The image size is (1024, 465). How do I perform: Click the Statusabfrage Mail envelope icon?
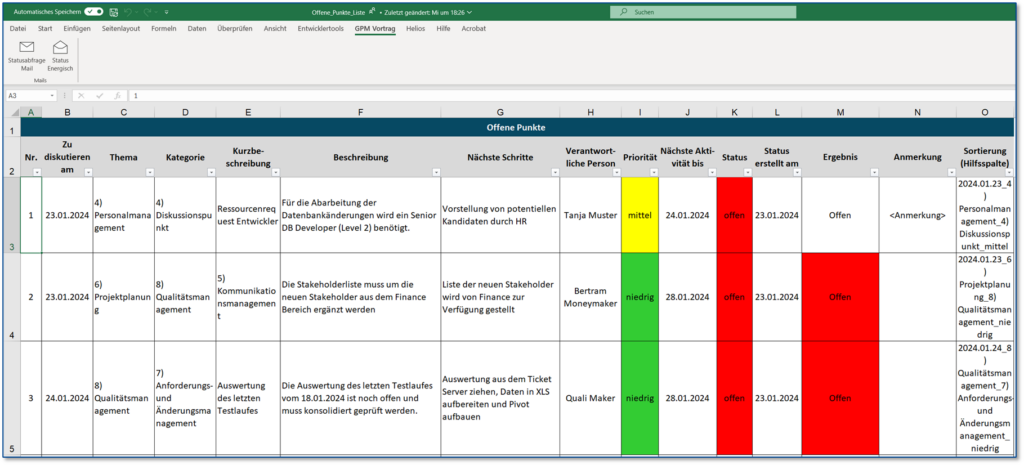pyautogui.click(x=26, y=47)
